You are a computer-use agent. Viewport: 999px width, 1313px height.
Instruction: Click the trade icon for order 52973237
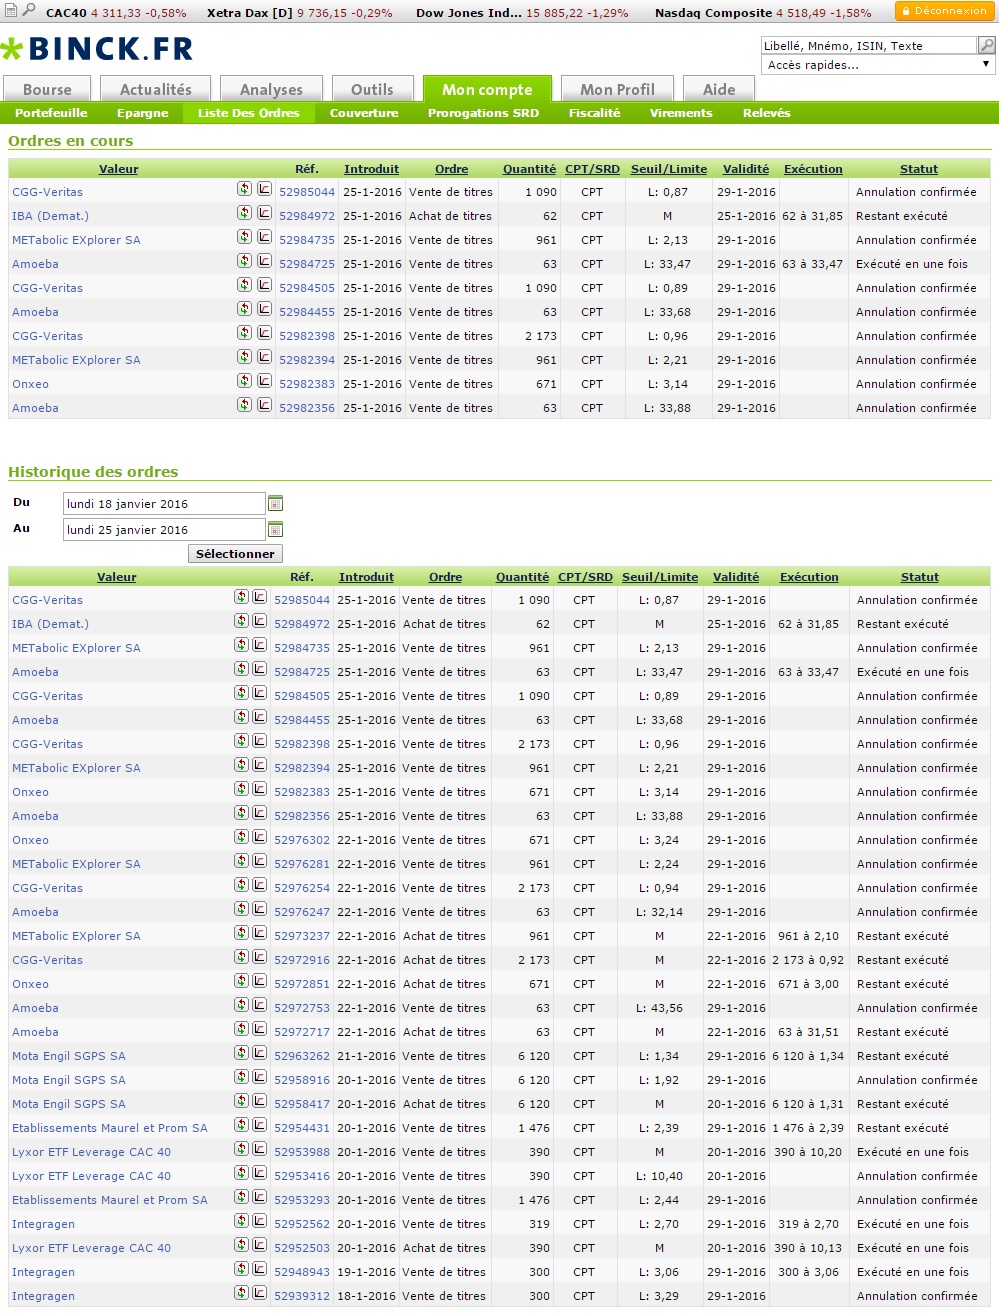[241, 933]
